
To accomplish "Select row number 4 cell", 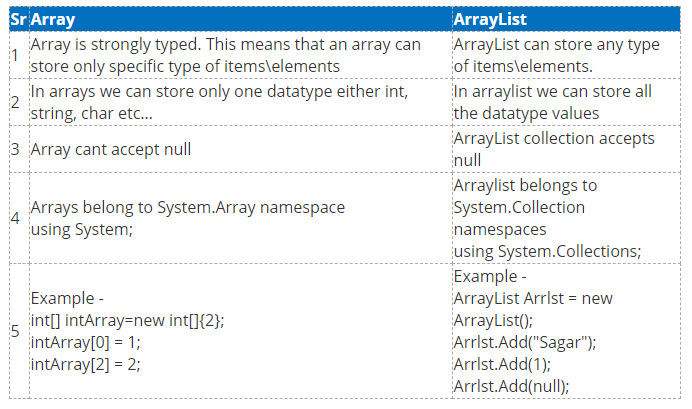I will tap(19, 218).
